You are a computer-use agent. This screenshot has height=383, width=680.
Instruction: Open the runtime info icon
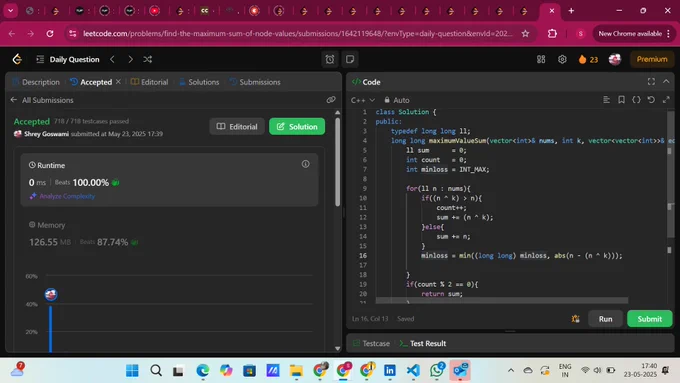click(x=306, y=164)
